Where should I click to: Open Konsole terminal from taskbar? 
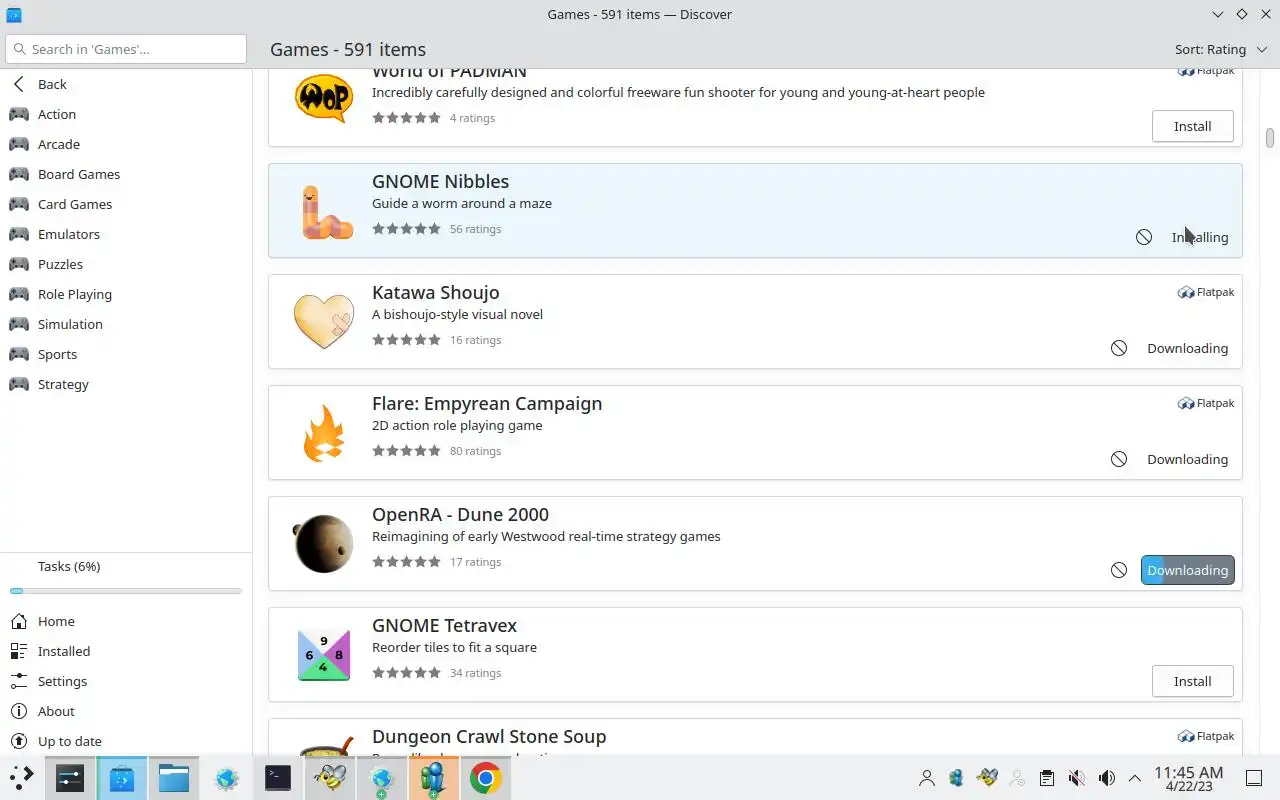[x=278, y=777]
